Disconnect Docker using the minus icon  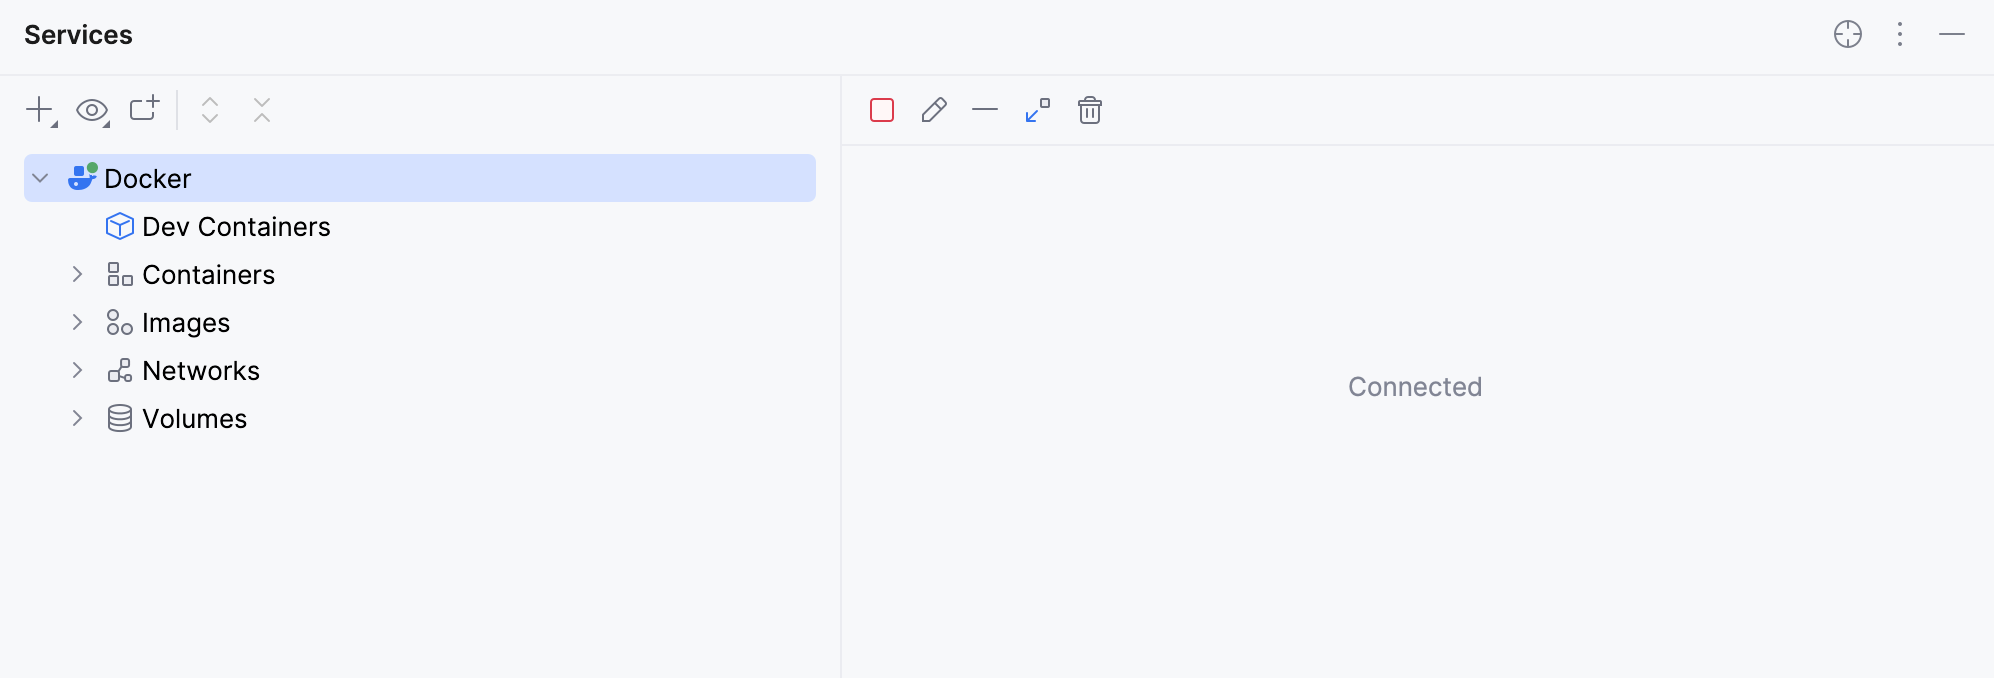pyautogui.click(x=985, y=110)
